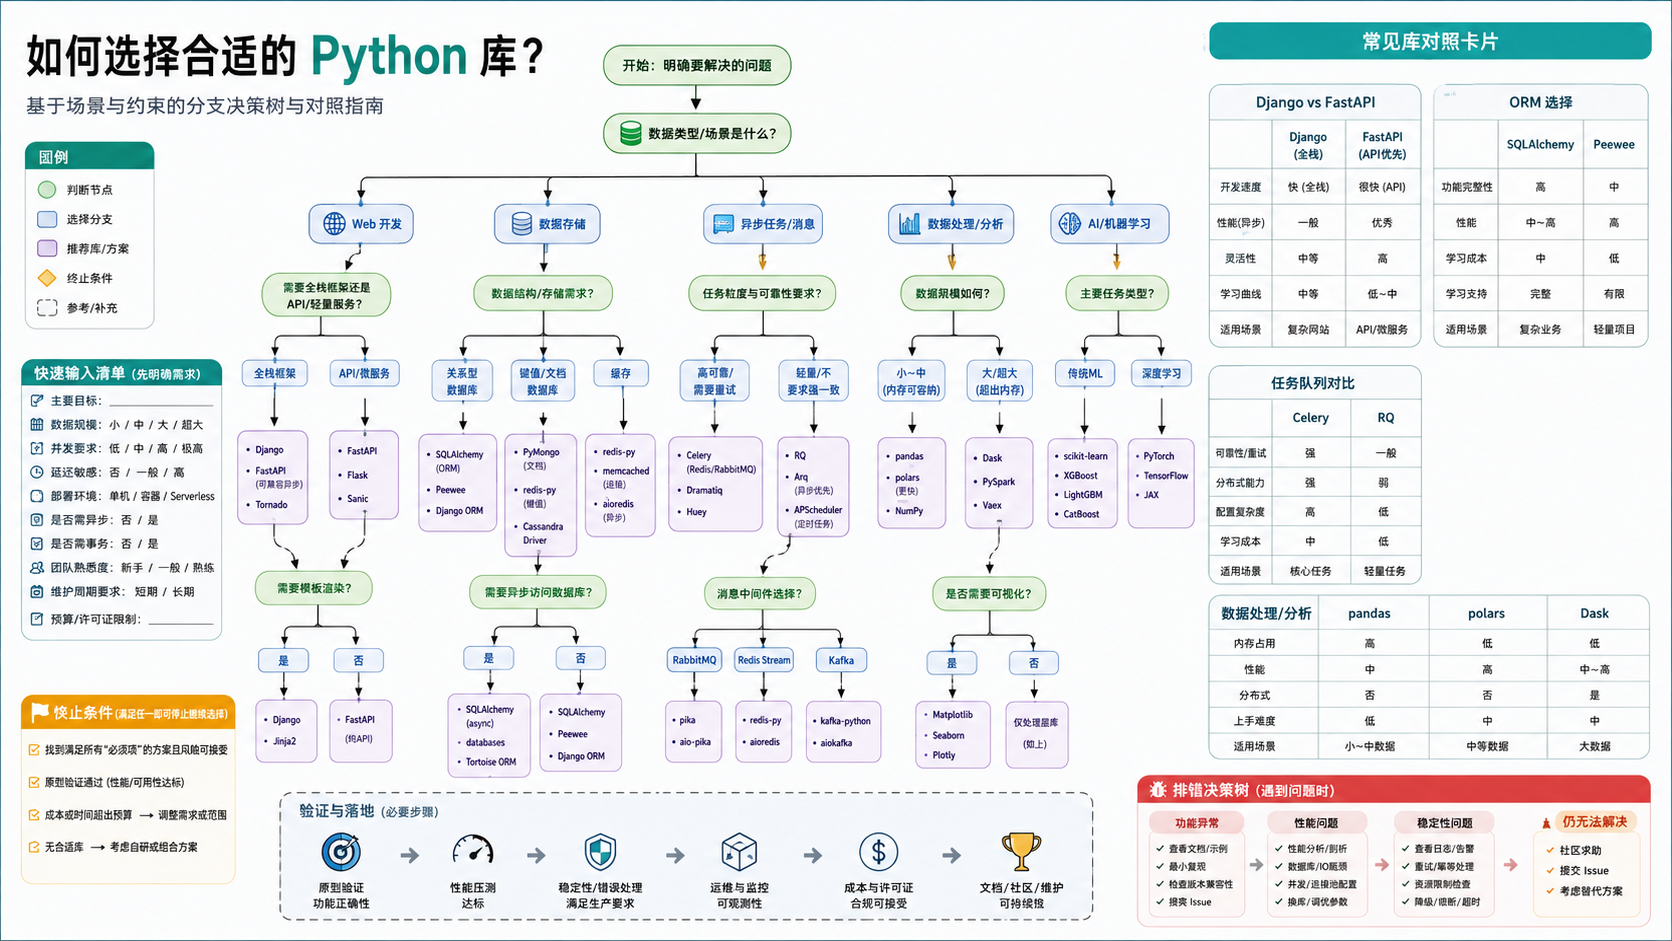Select the 高可靠/需要重试 branch node
The width and height of the screenshot is (1672, 941).
click(x=714, y=381)
